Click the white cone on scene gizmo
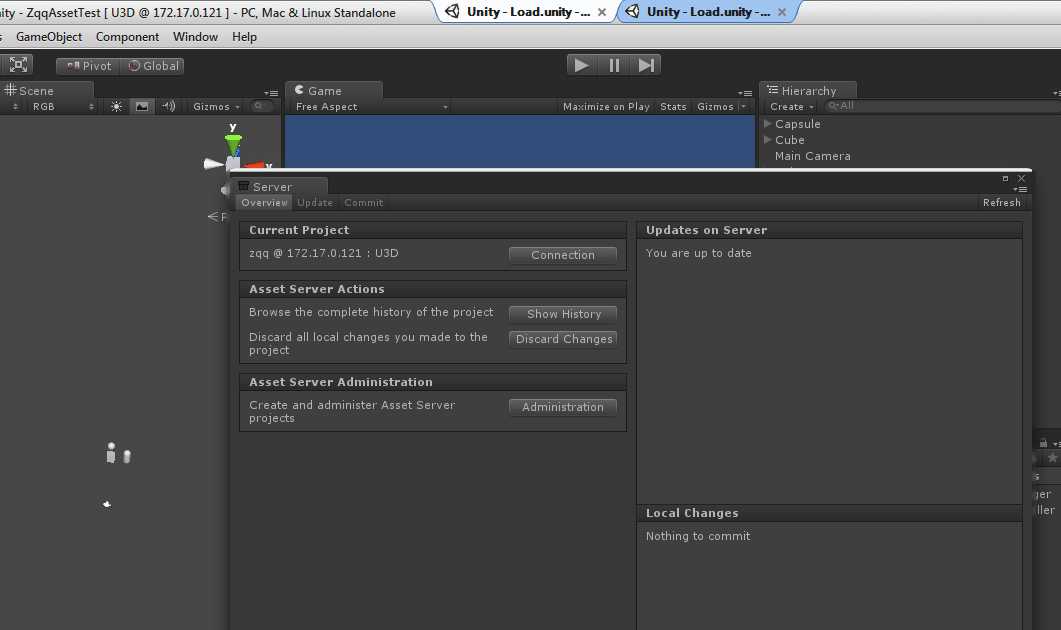 pos(213,164)
